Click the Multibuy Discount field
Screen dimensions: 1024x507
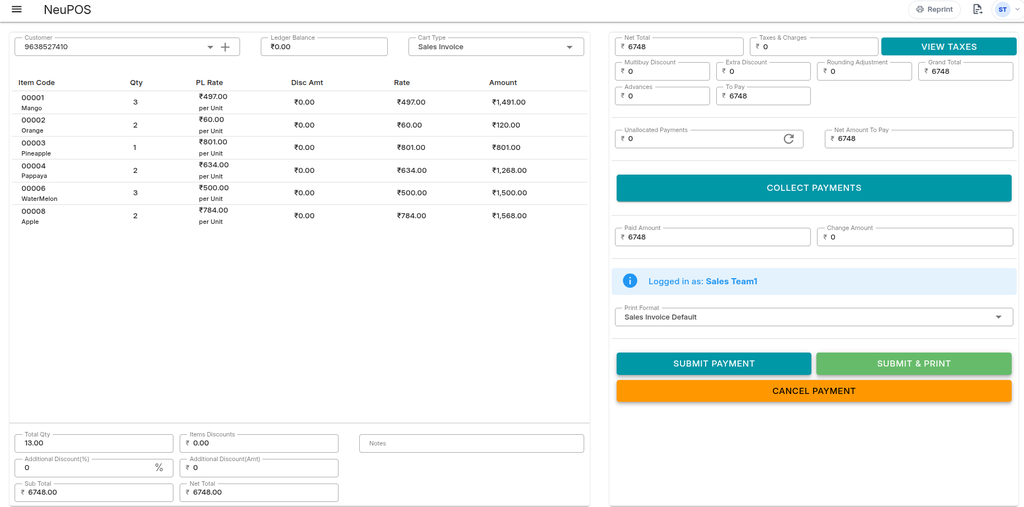[662, 71]
